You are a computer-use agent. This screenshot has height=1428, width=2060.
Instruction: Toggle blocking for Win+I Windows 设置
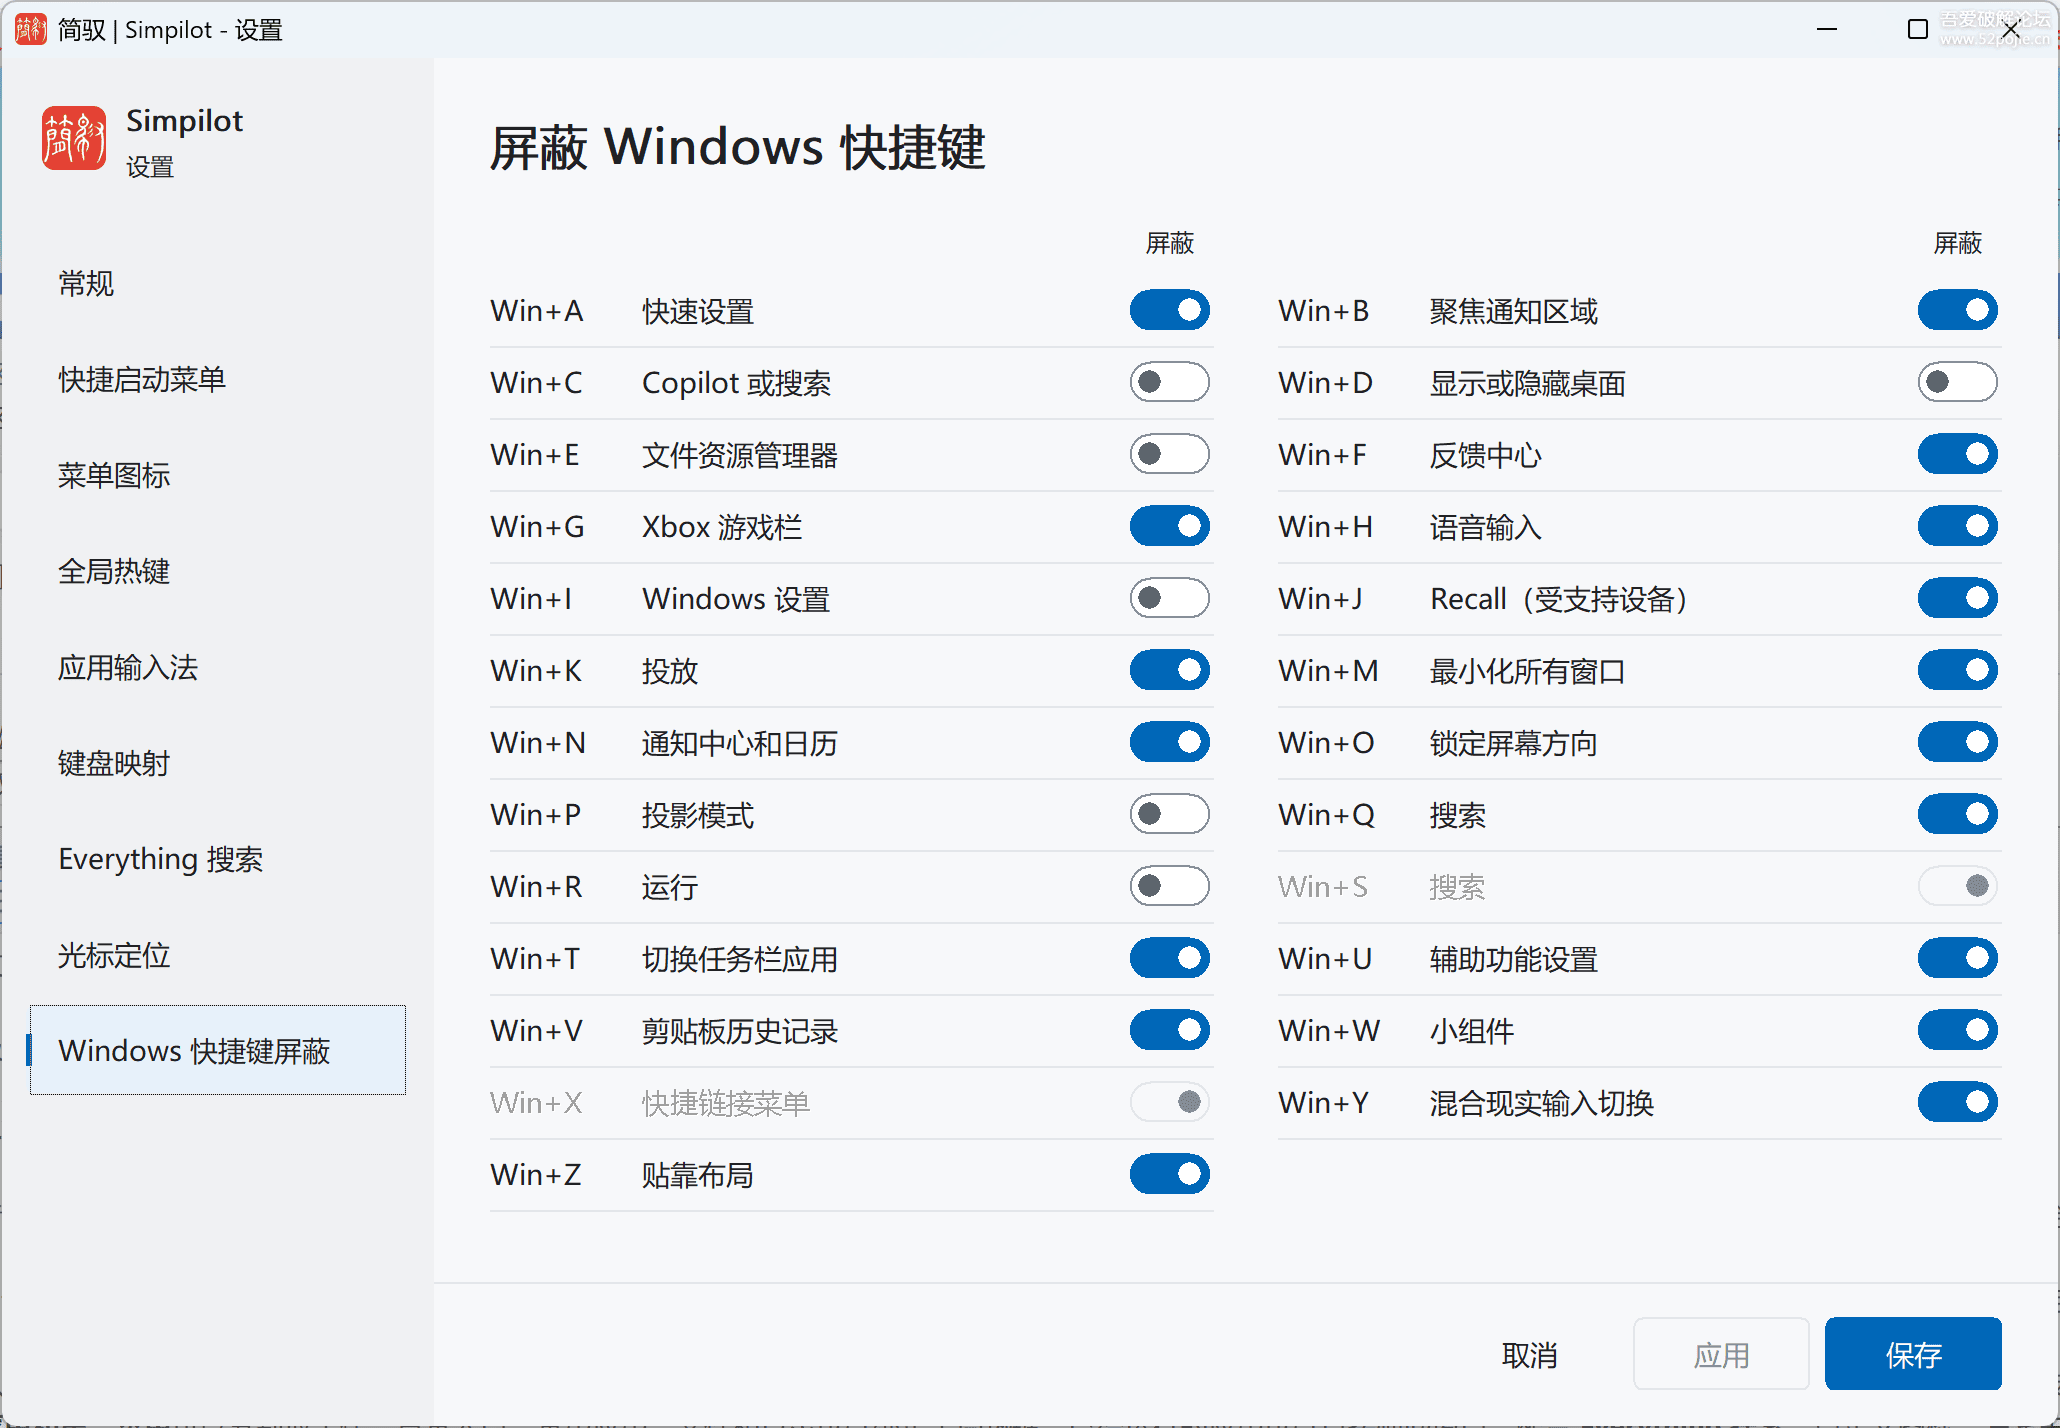pos(1169,598)
